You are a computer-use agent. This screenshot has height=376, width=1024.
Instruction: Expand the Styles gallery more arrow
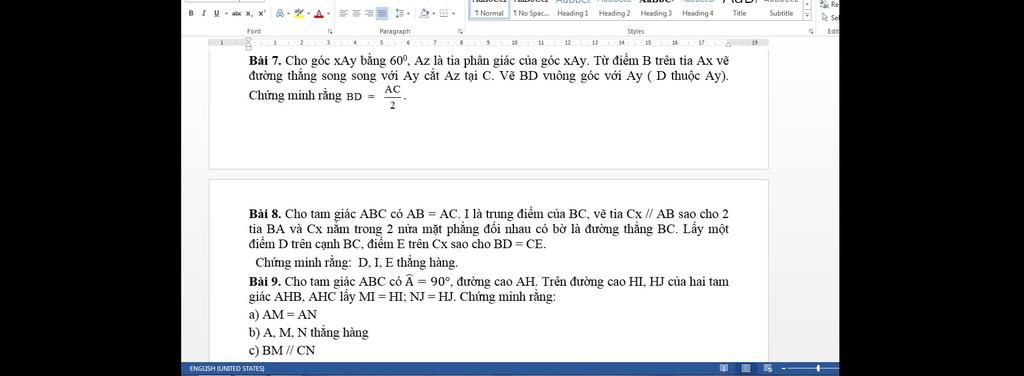[807, 15]
